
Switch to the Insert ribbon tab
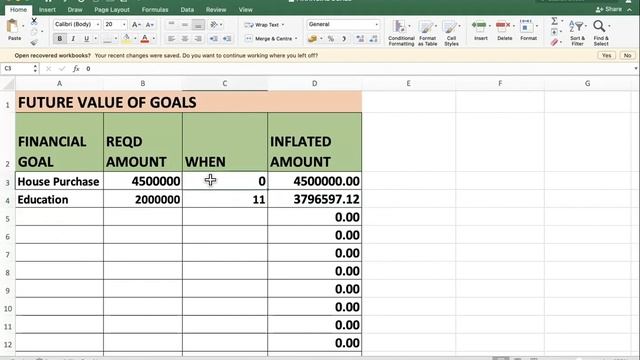click(47, 9)
